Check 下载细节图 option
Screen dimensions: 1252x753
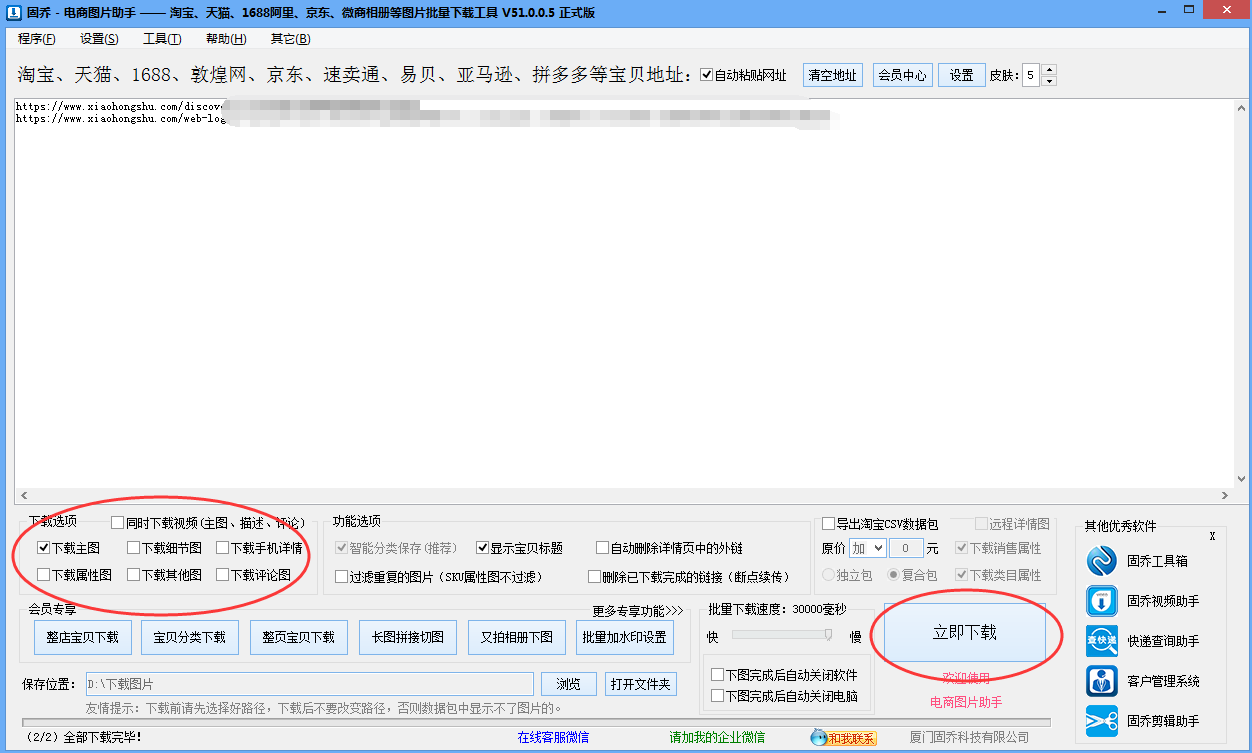coord(133,548)
